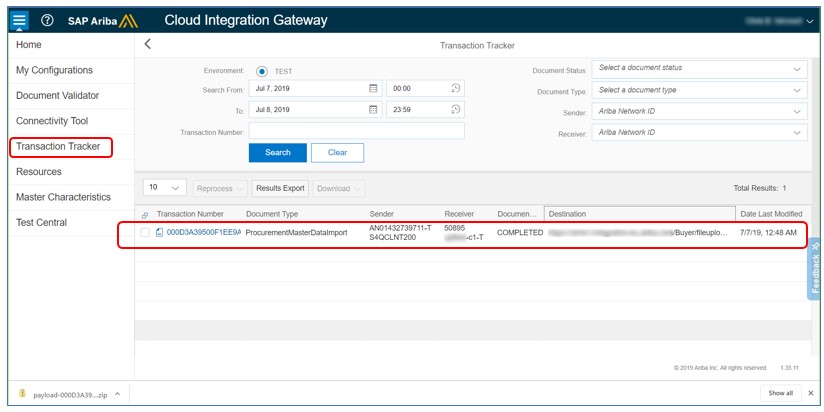Click the Search From date field Jul 7, 2019
Viewport: 824px width, 412px height.
click(315, 88)
